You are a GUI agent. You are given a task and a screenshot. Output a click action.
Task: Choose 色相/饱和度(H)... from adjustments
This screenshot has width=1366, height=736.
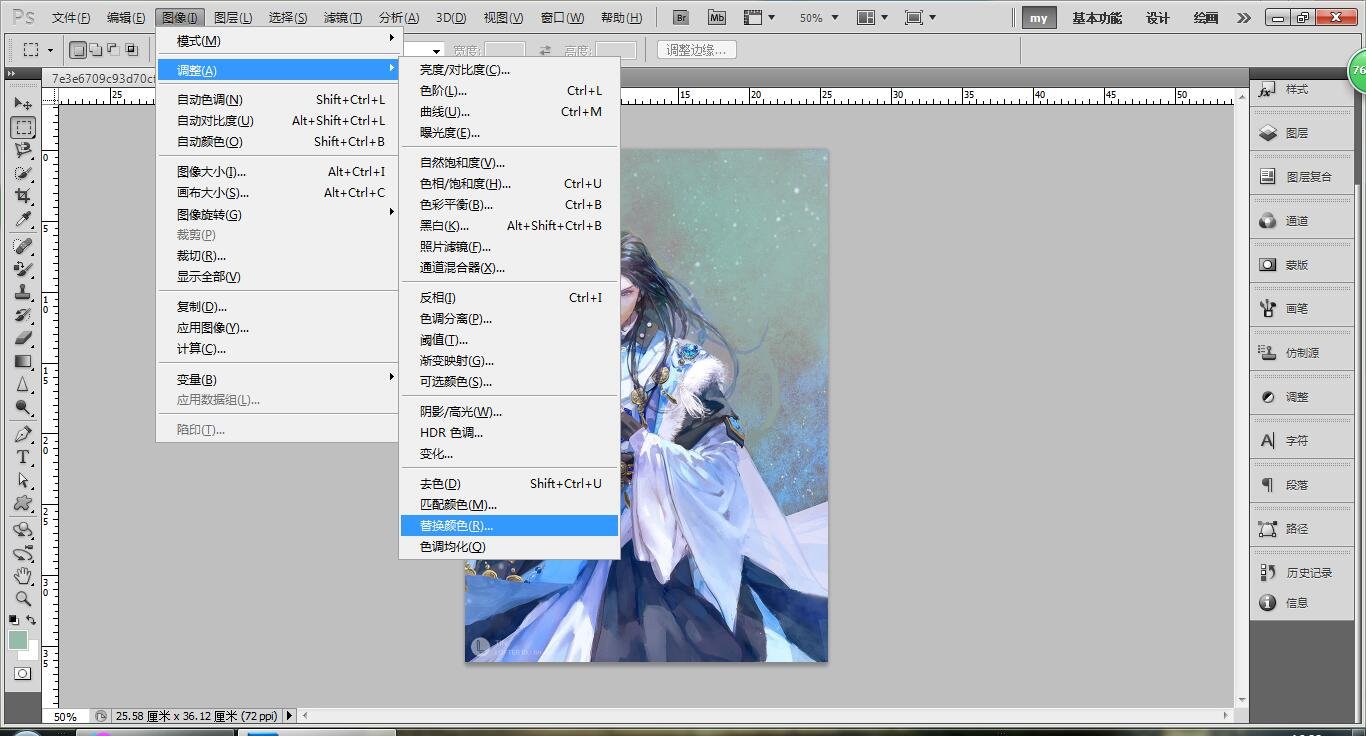pos(465,184)
